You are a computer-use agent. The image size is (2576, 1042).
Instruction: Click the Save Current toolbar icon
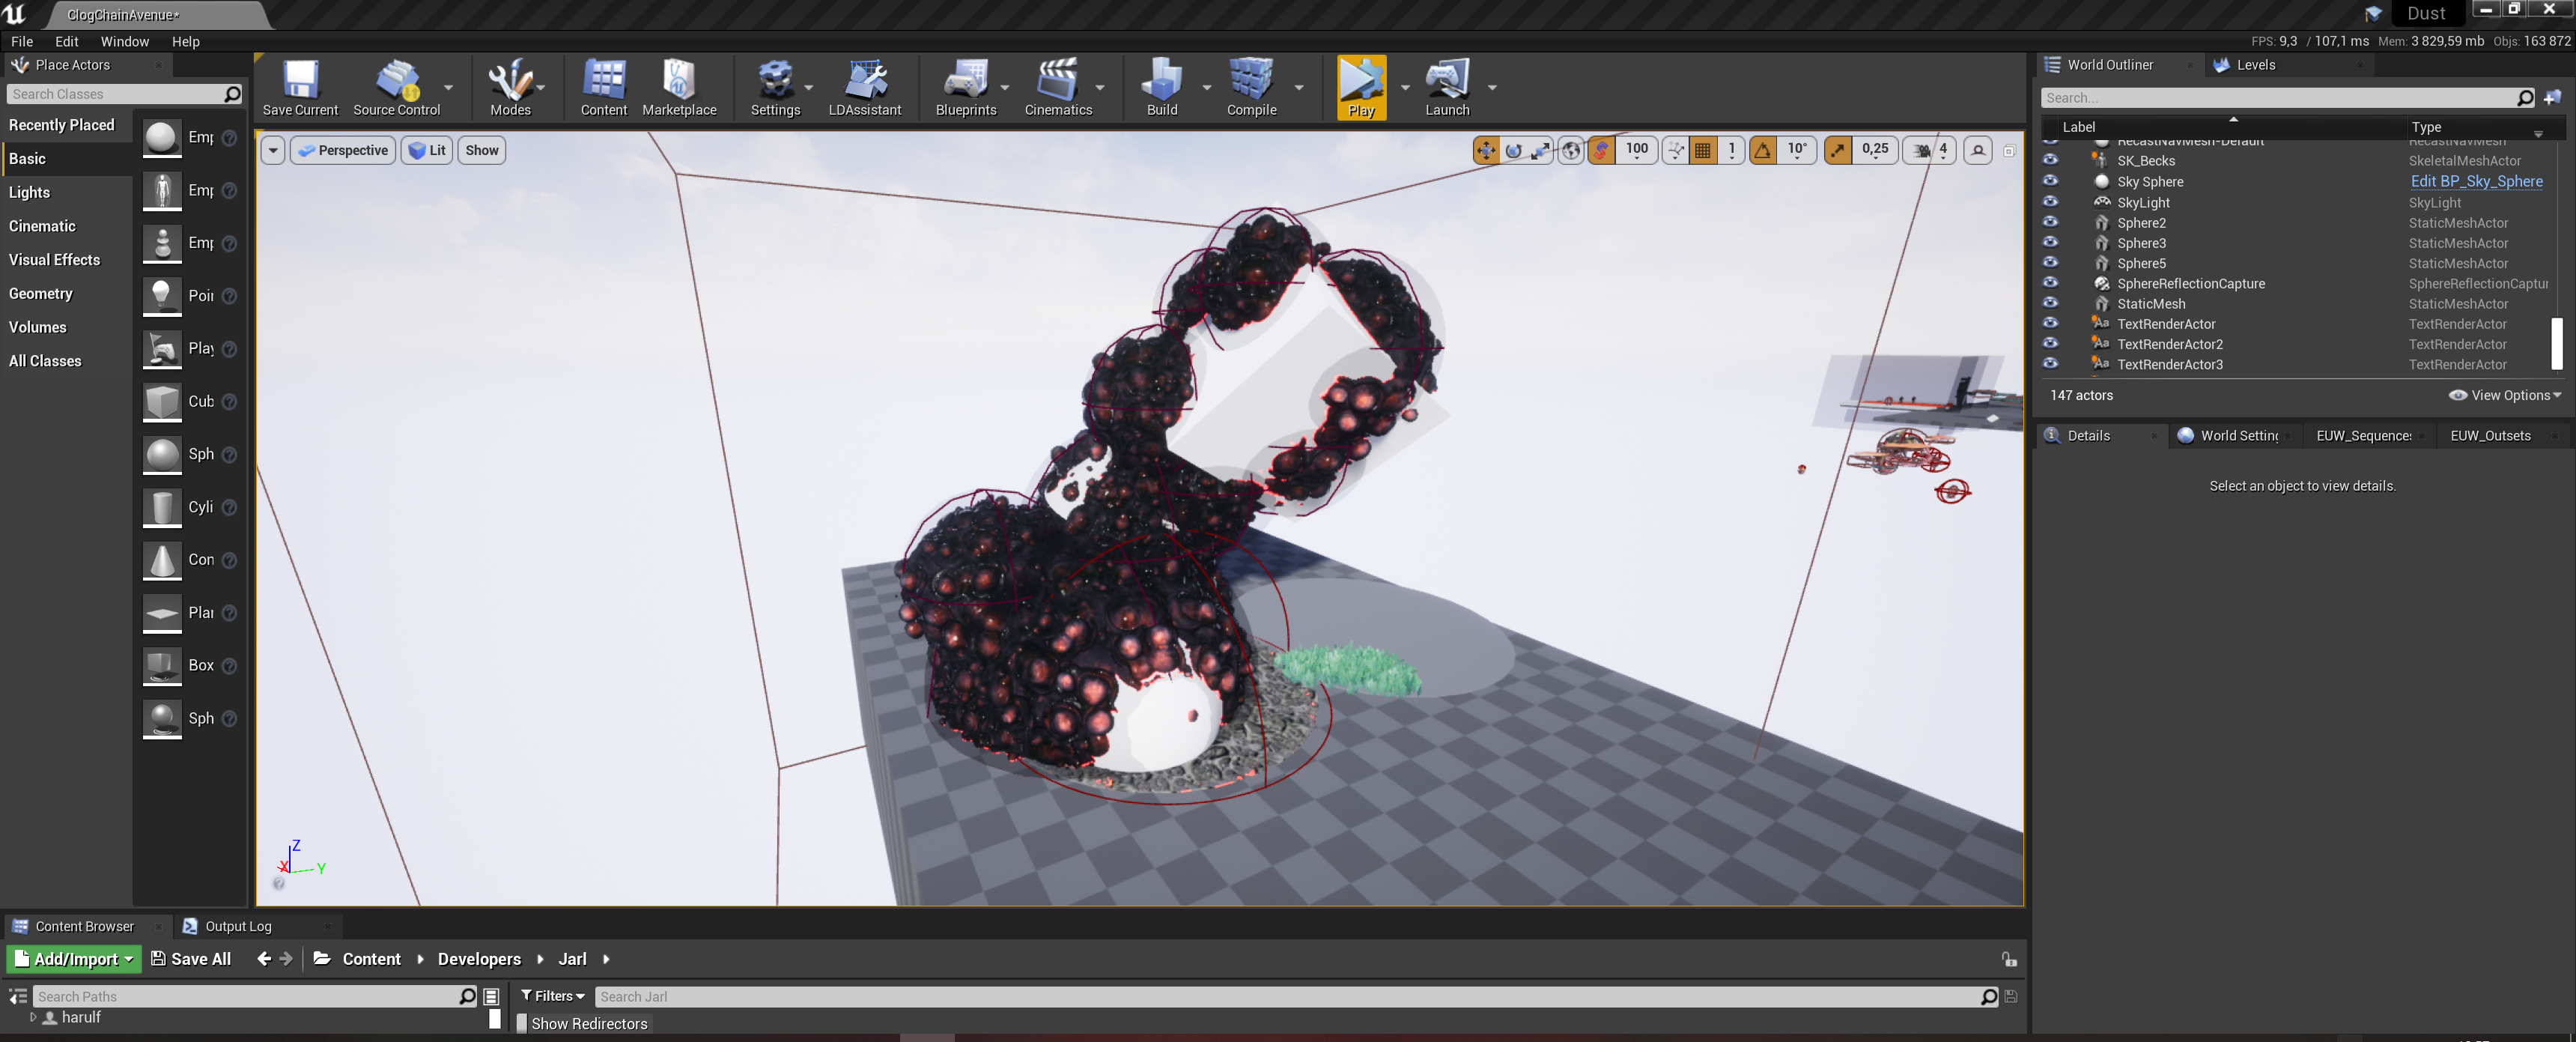(300, 88)
